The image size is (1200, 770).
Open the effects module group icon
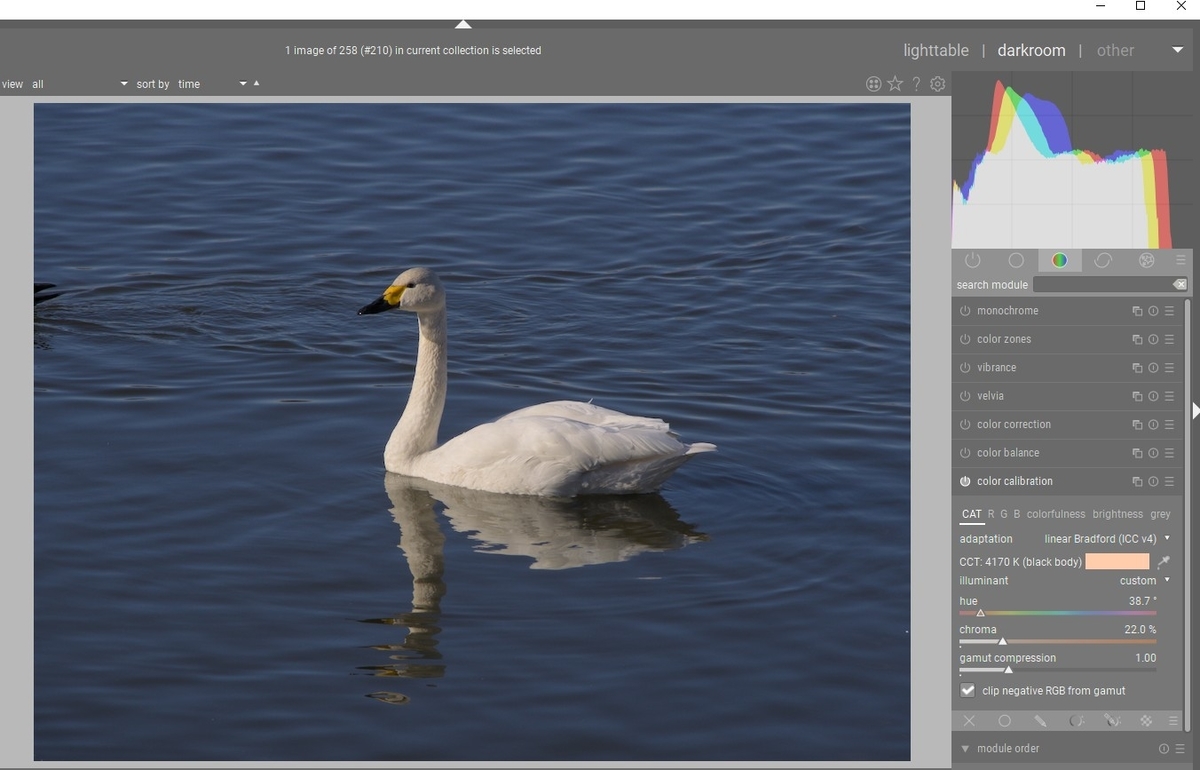(1146, 260)
